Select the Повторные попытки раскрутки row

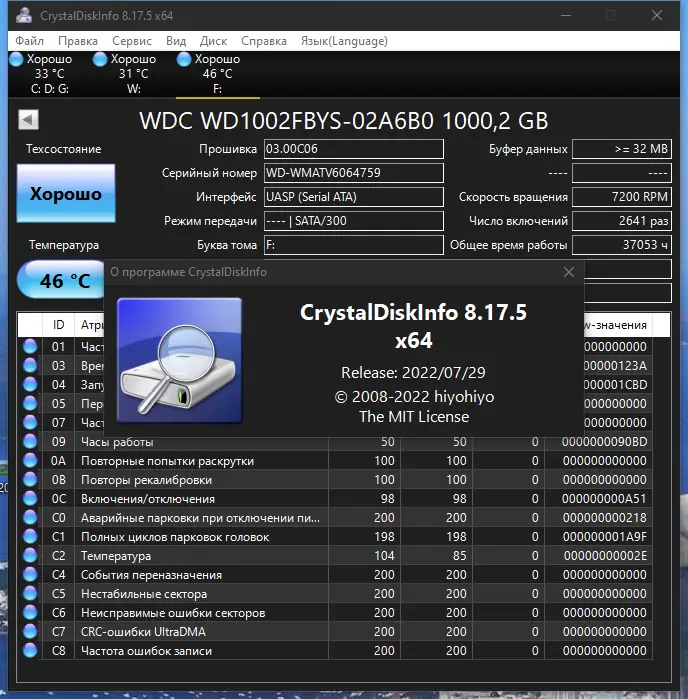point(335,461)
